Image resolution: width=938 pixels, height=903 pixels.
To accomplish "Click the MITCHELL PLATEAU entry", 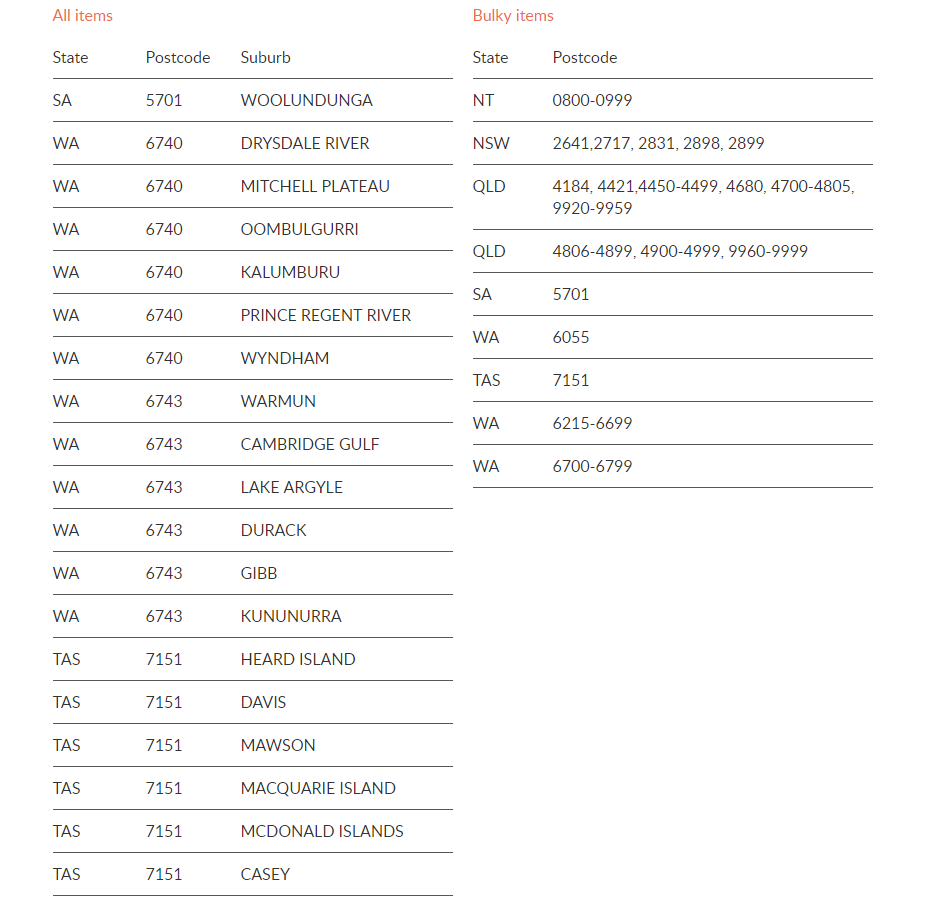I will pyautogui.click(x=315, y=187).
